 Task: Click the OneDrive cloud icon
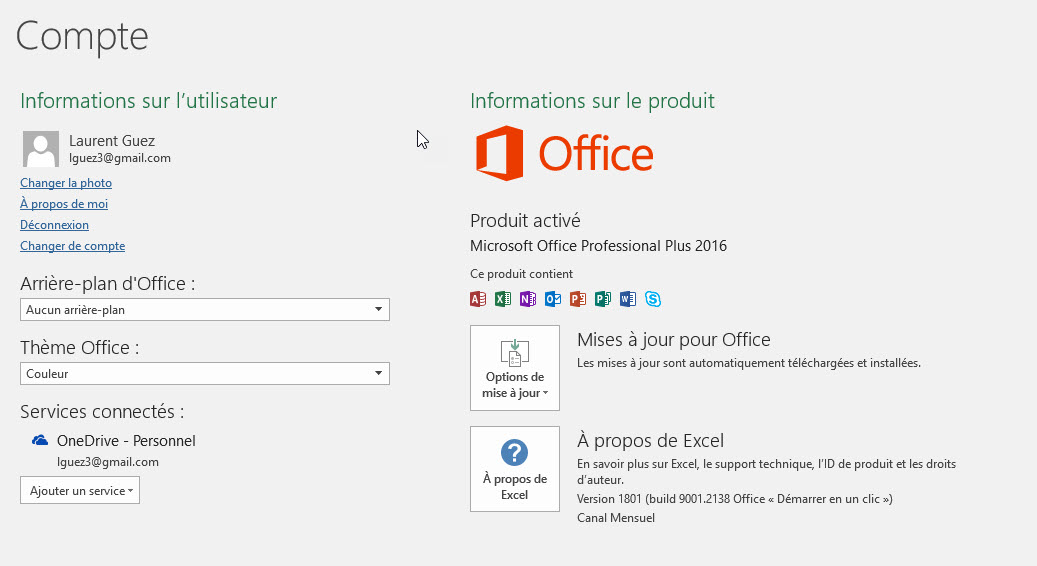pyautogui.click(x=40, y=440)
